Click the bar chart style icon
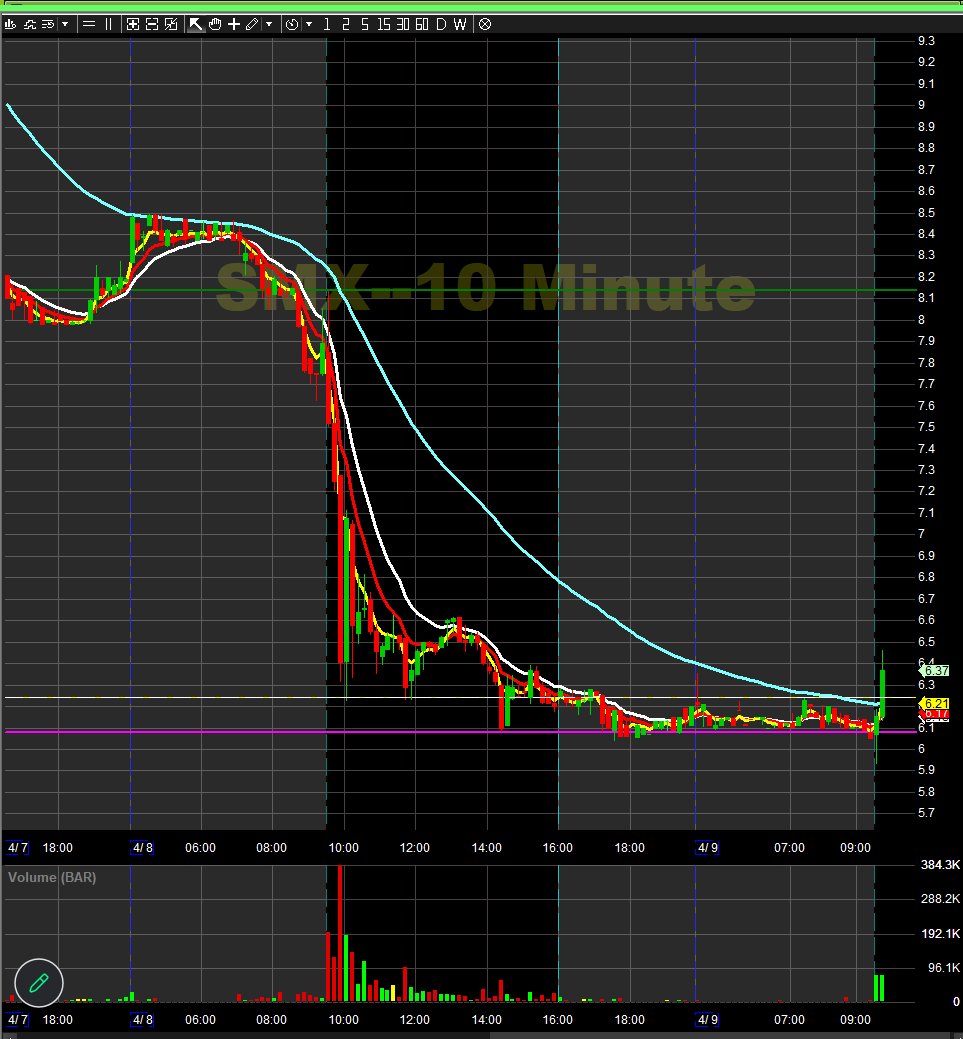The image size is (963, 1039). pos(10,24)
